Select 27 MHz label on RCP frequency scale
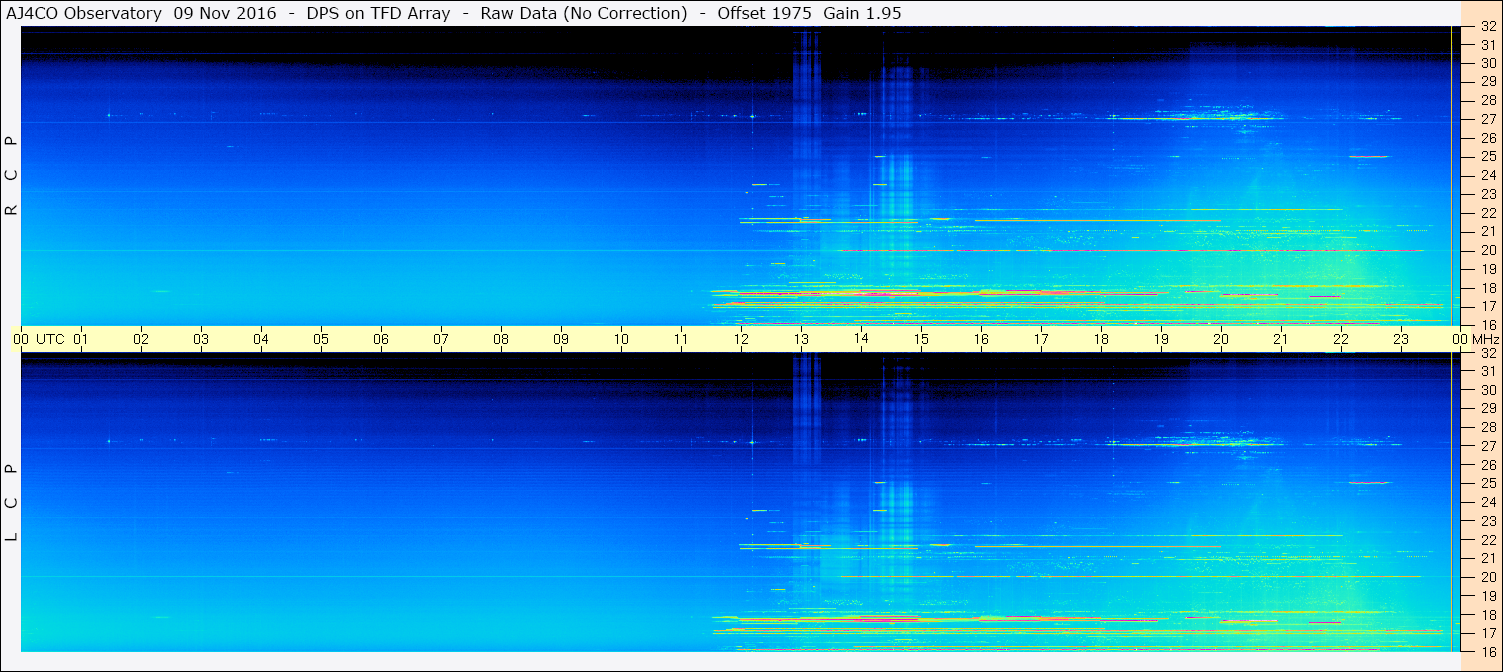This screenshot has width=1503, height=672. (x=1488, y=119)
